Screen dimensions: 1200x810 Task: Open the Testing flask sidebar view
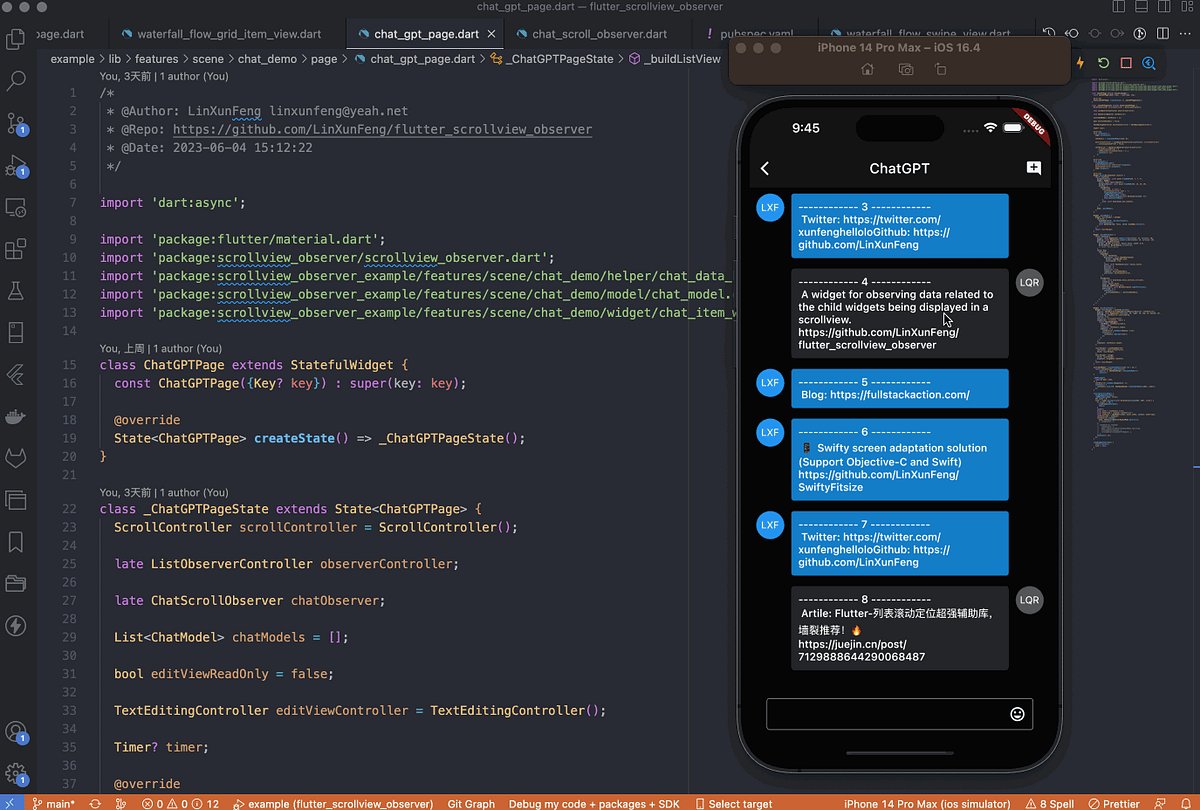click(x=17, y=290)
